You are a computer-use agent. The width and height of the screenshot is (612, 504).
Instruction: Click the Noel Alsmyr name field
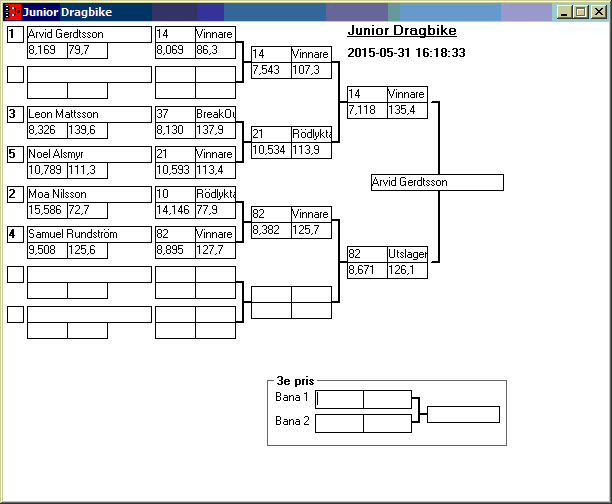(x=88, y=154)
